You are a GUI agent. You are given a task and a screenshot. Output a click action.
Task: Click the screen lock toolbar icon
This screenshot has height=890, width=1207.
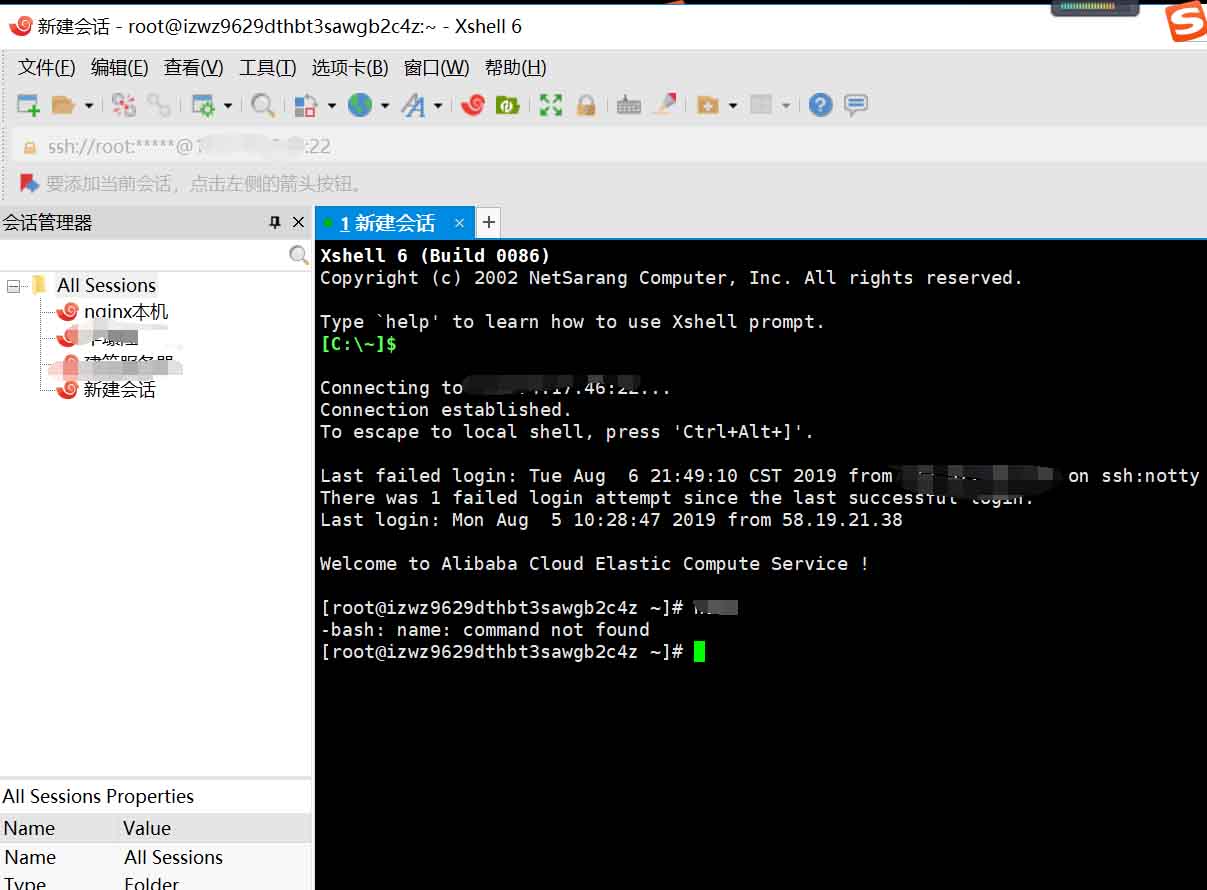click(x=587, y=104)
